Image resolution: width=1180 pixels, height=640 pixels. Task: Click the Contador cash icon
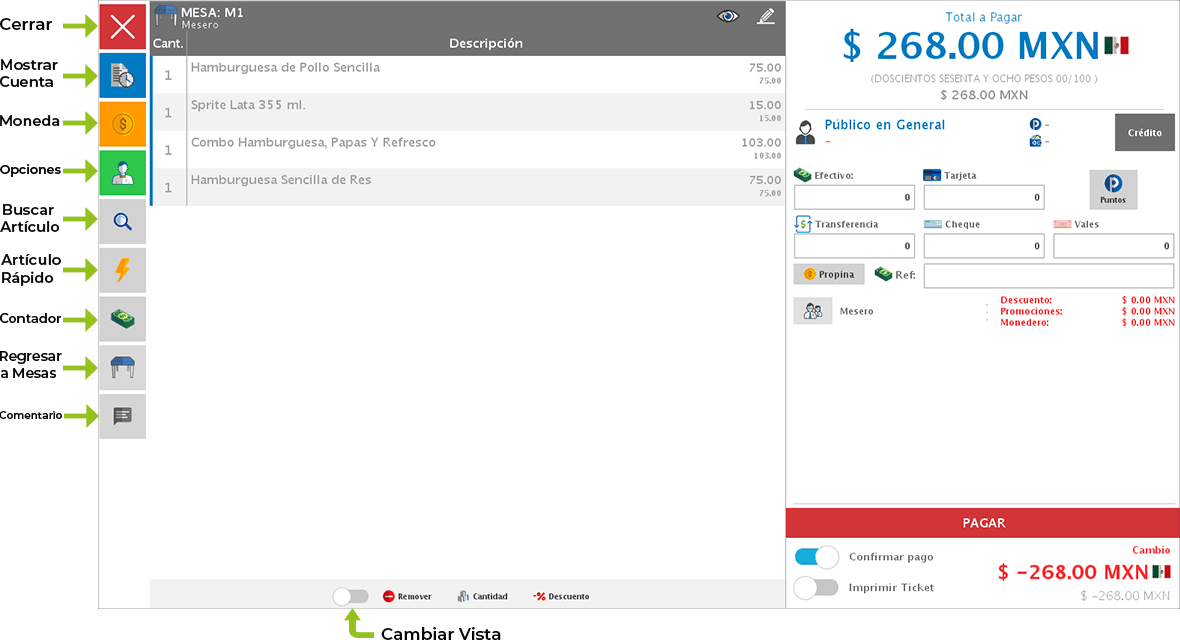(x=122, y=319)
